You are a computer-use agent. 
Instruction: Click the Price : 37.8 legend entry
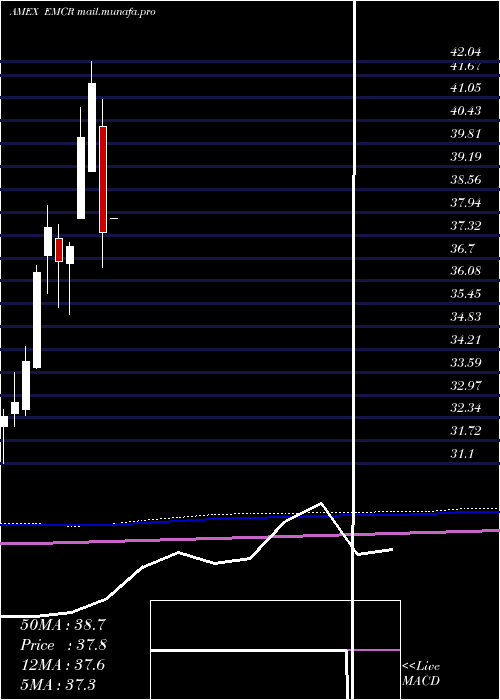pos(63,645)
